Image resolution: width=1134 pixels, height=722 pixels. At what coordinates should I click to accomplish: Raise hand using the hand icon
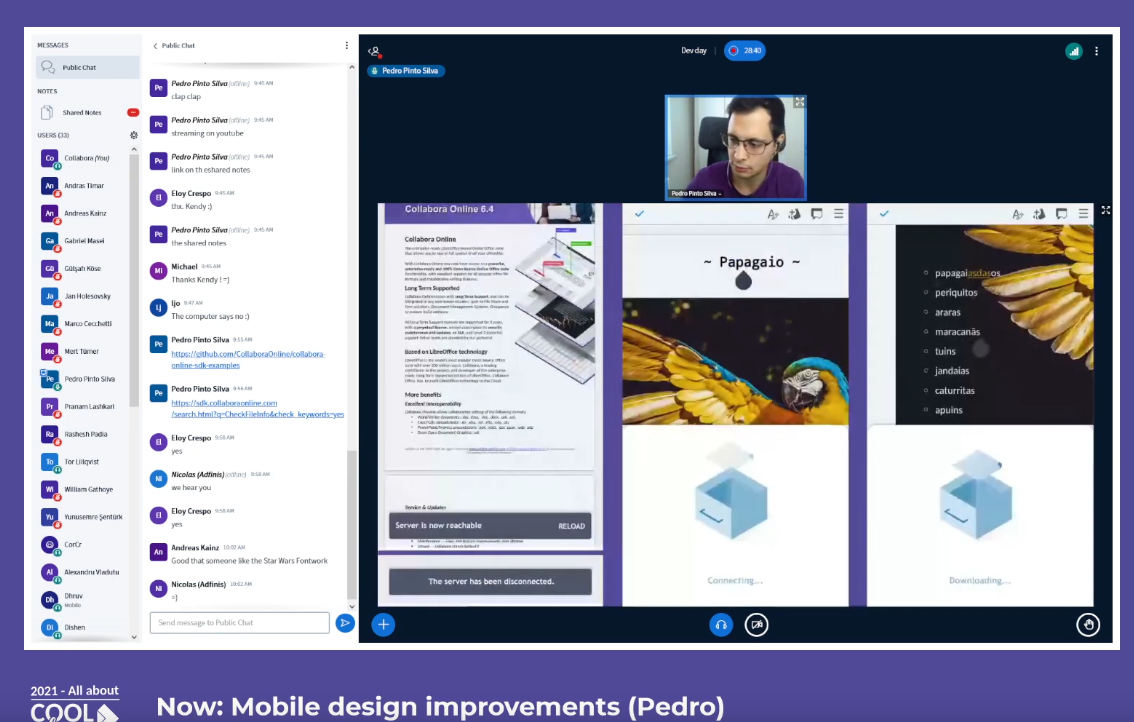(x=1088, y=624)
